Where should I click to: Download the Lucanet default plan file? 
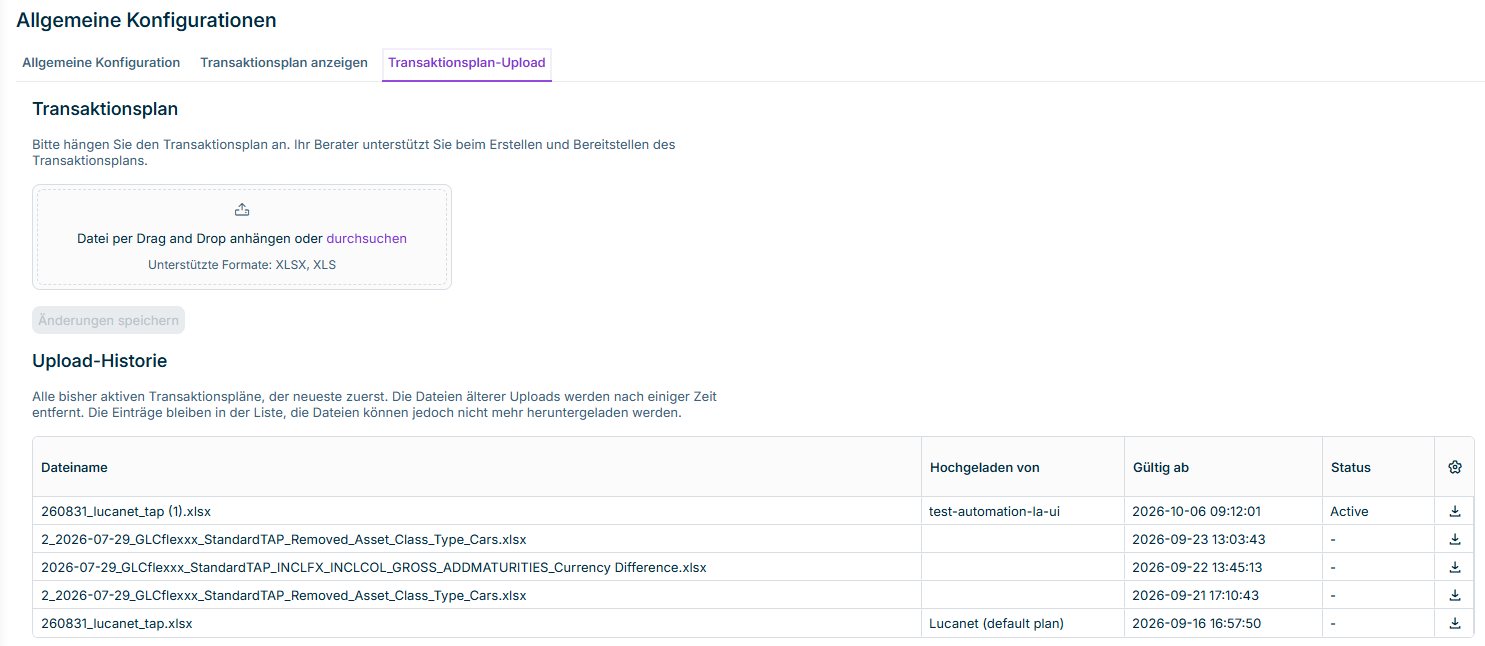point(1455,623)
